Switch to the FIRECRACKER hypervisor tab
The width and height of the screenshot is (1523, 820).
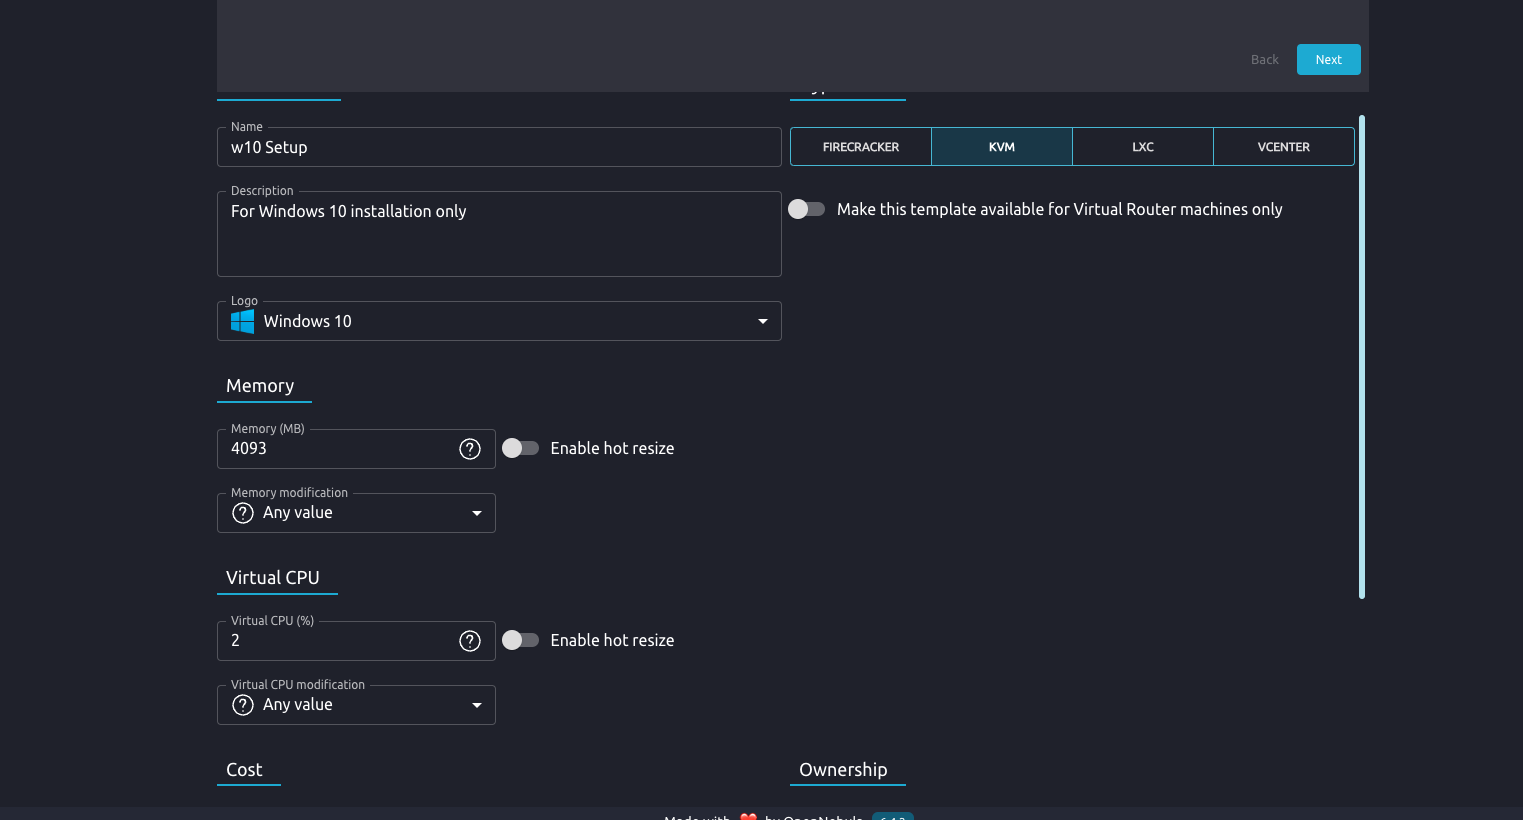pos(860,146)
